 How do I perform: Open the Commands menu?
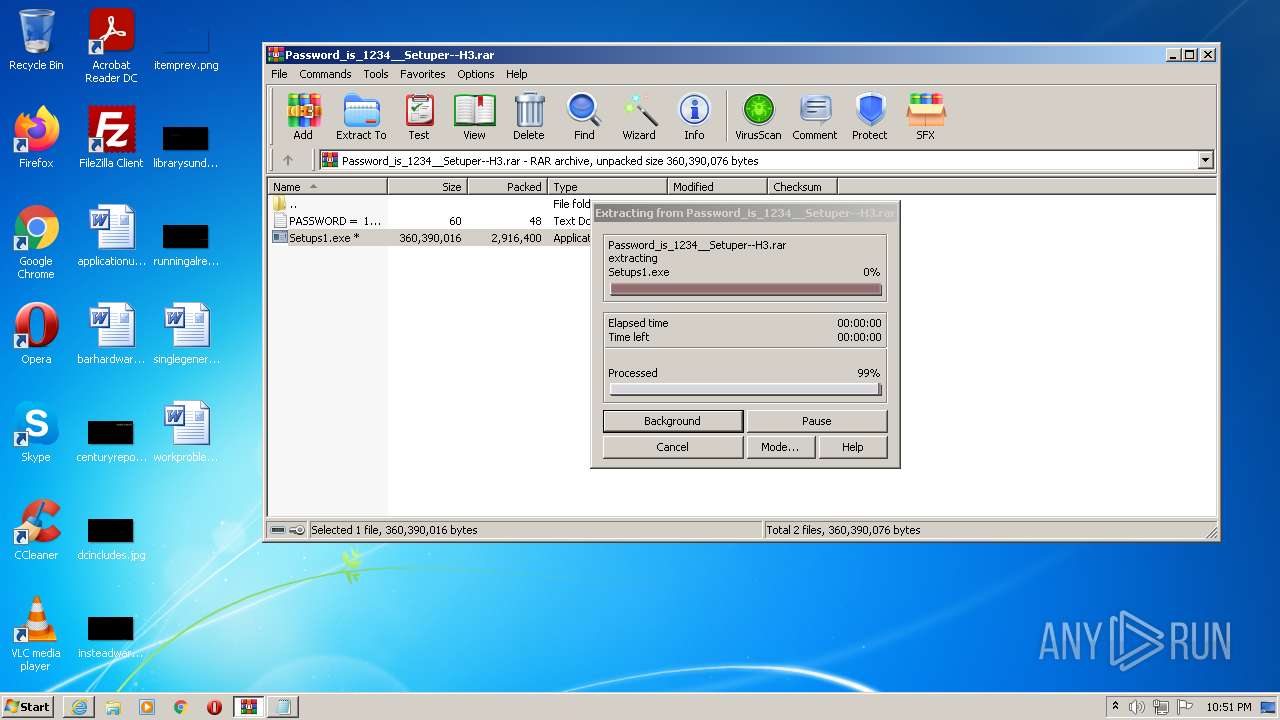coord(325,74)
